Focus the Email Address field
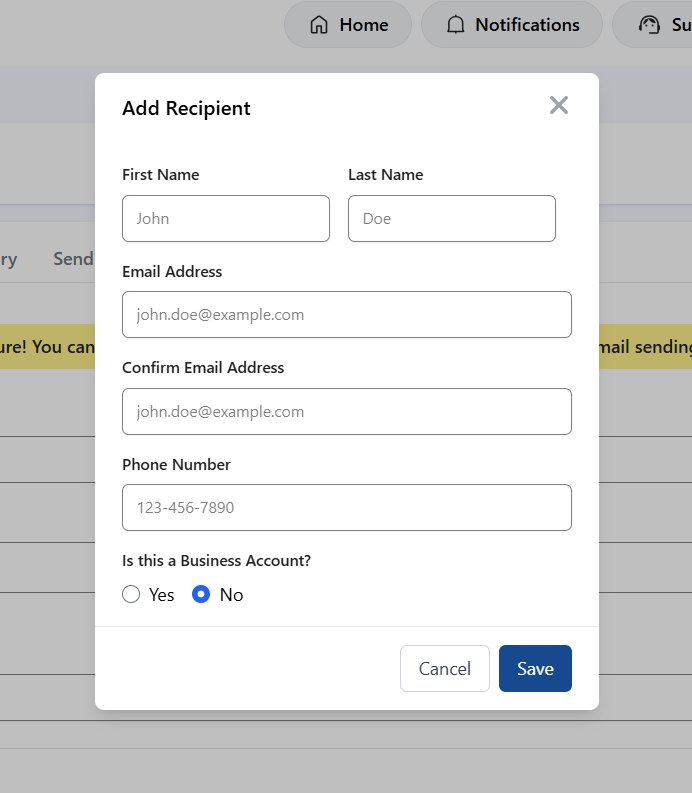 click(347, 315)
